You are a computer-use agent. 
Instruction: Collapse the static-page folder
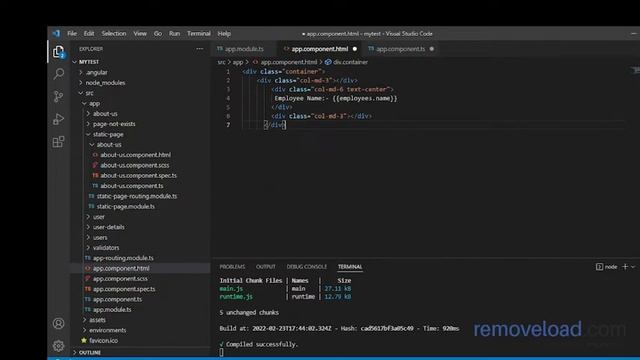[141, 134]
